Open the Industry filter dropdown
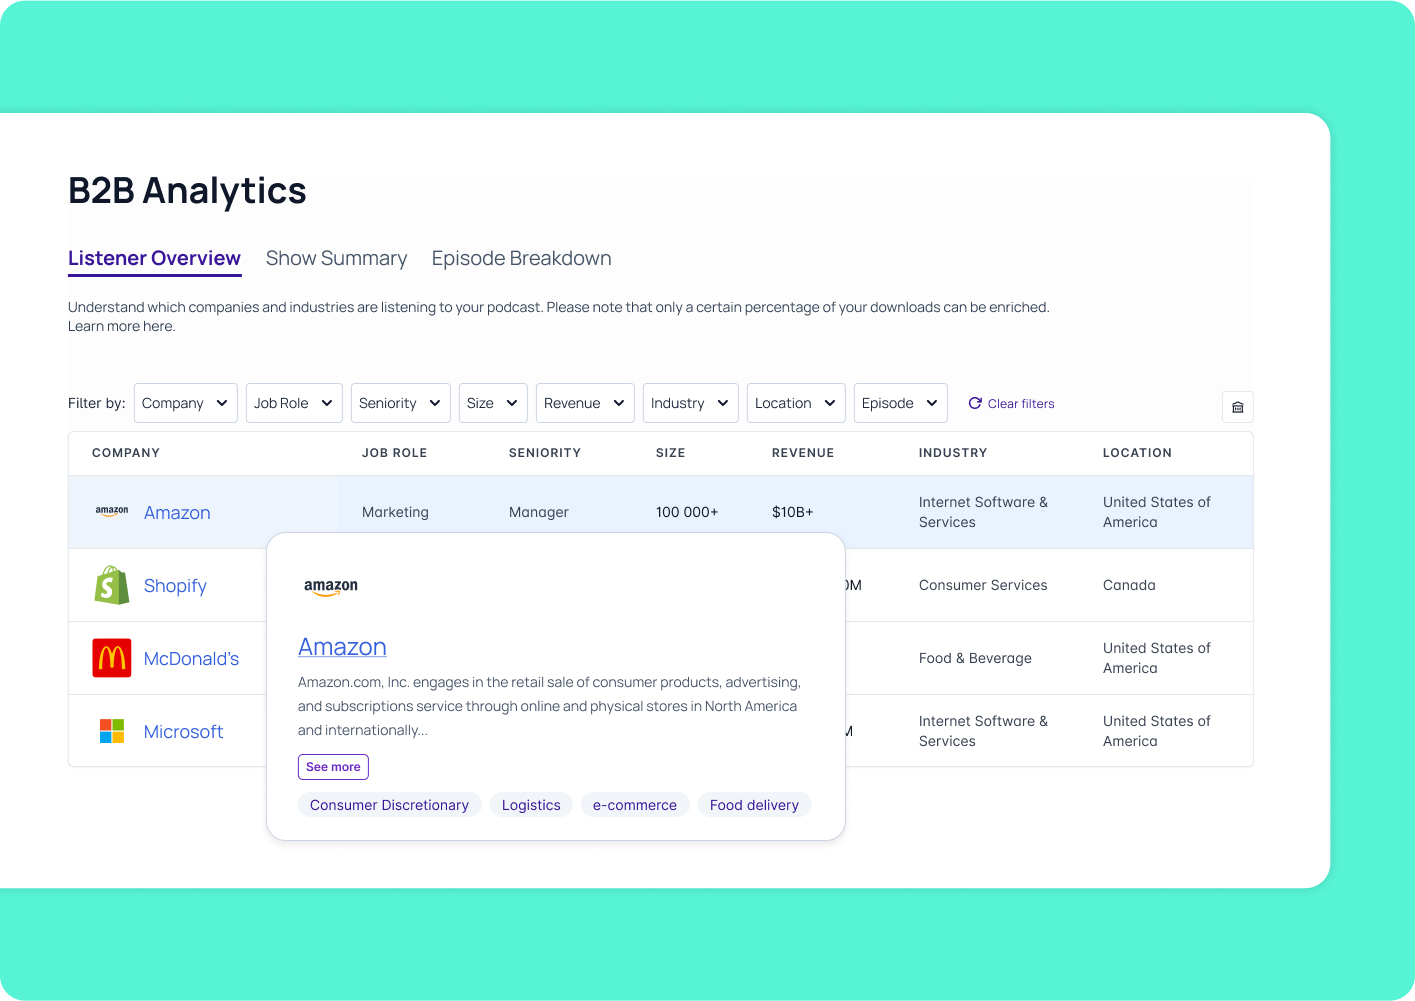1415x1001 pixels. click(x=691, y=403)
